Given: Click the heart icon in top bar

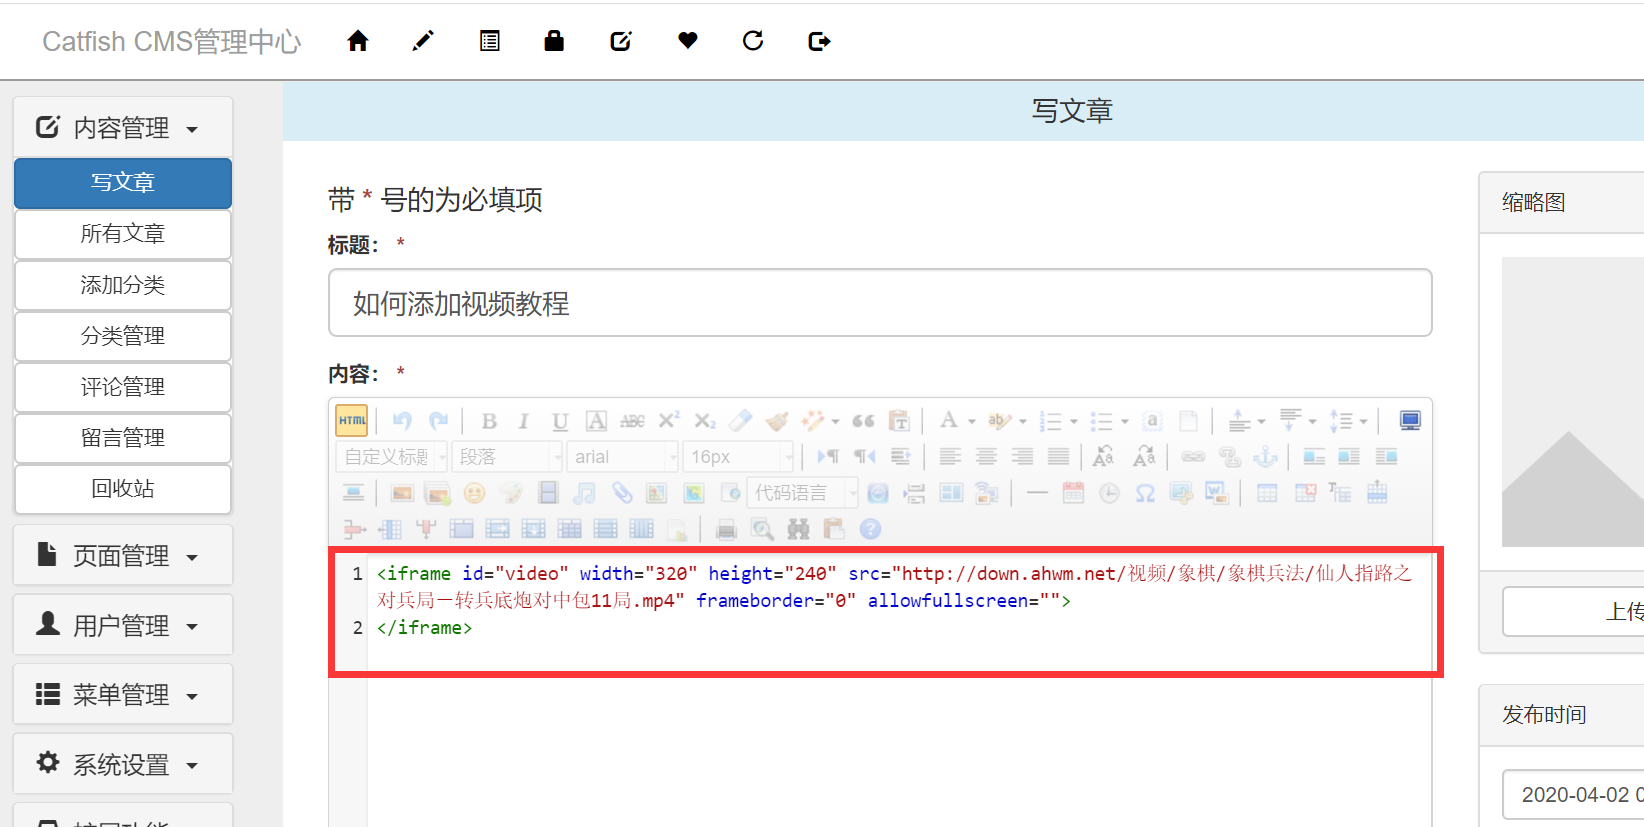Looking at the screenshot, I should coord(687,41).
